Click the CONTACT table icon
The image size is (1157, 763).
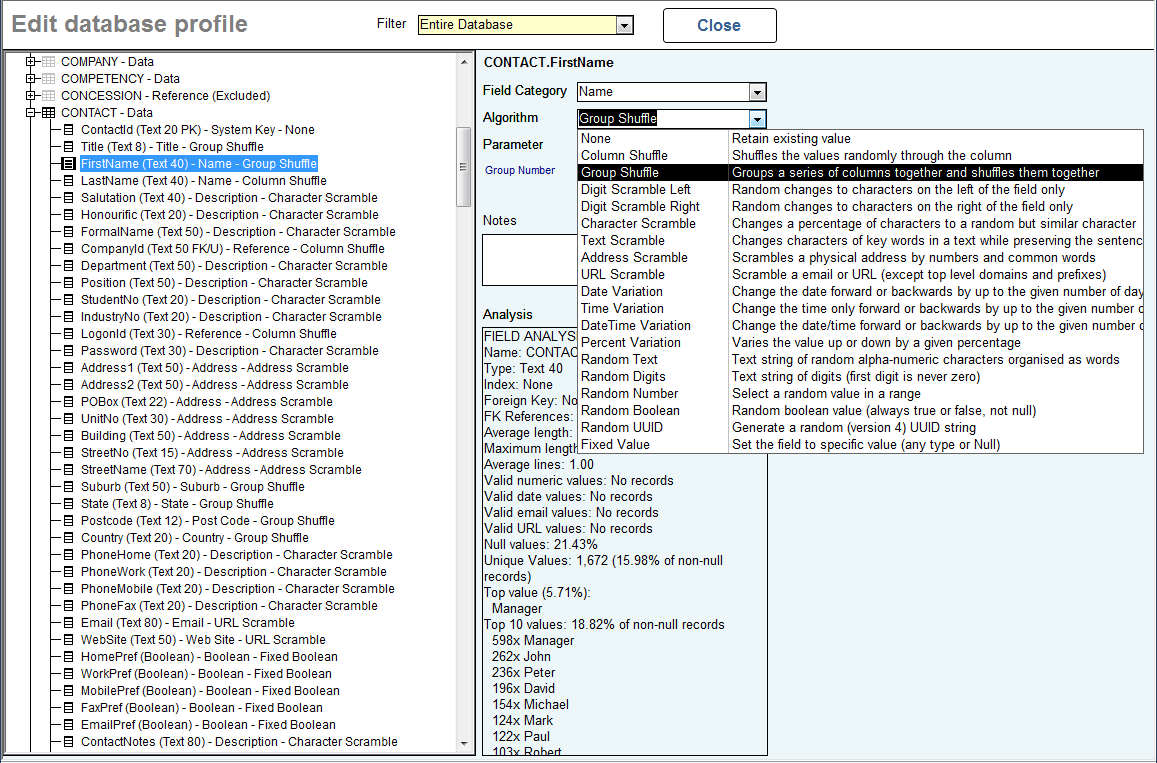click(x=48, y=113)
